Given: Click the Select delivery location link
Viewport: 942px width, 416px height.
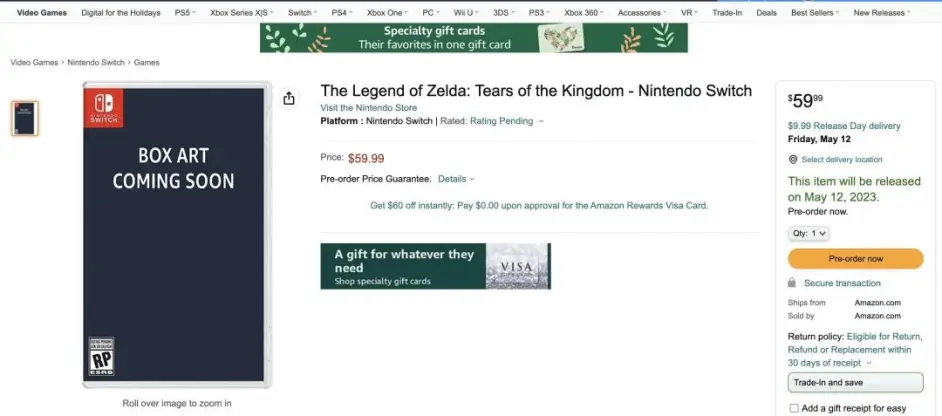Looking at the screenshot, I should (841, 160).
